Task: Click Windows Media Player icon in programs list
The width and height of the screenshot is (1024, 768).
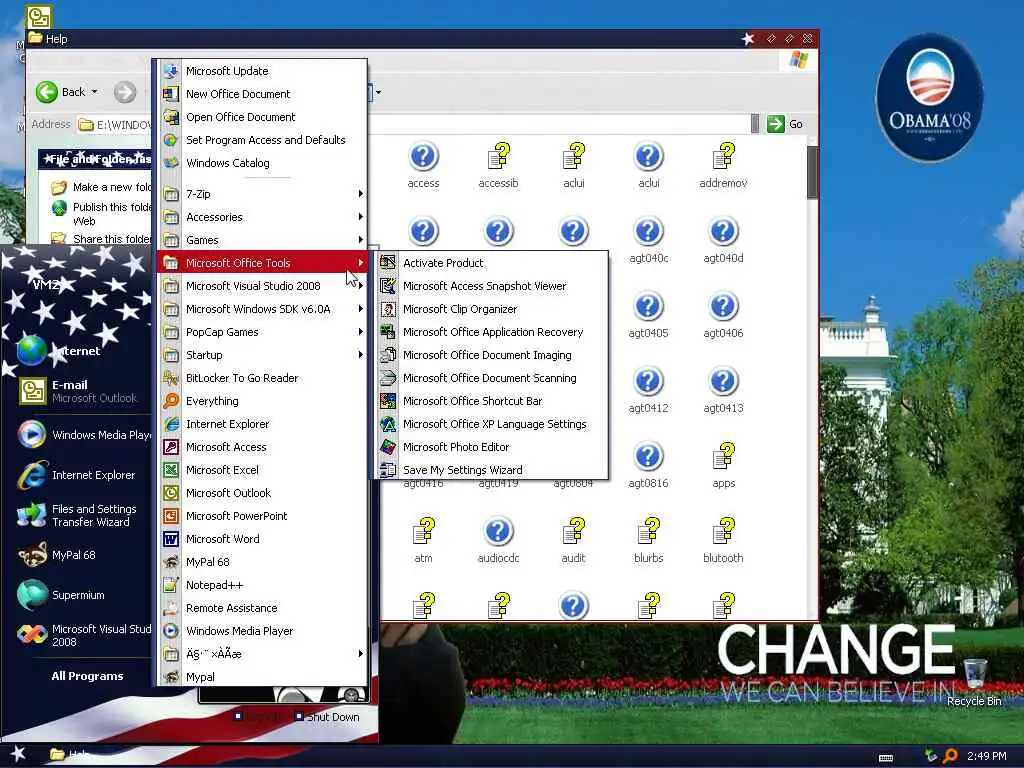Action: coord(171,630)
